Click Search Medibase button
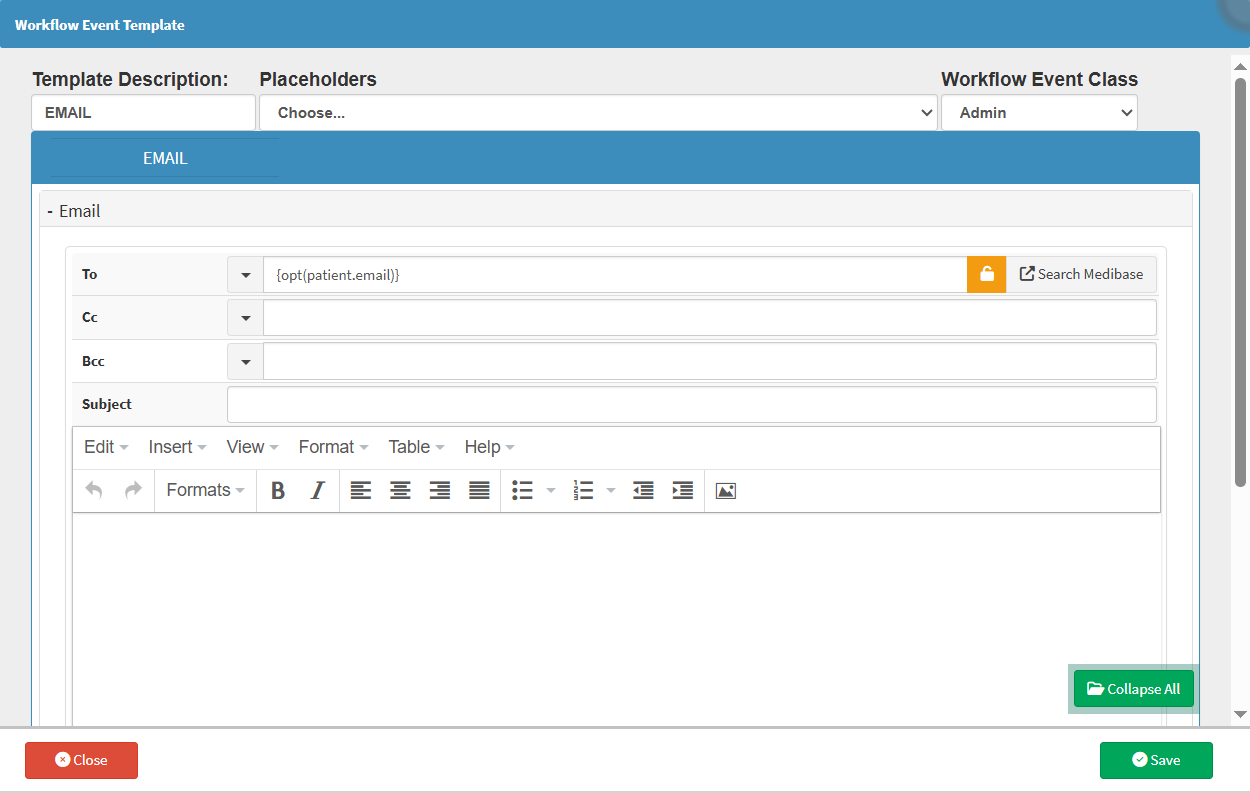The width and height of the screenshot is (1250, 793). [x=1081, y=274]
